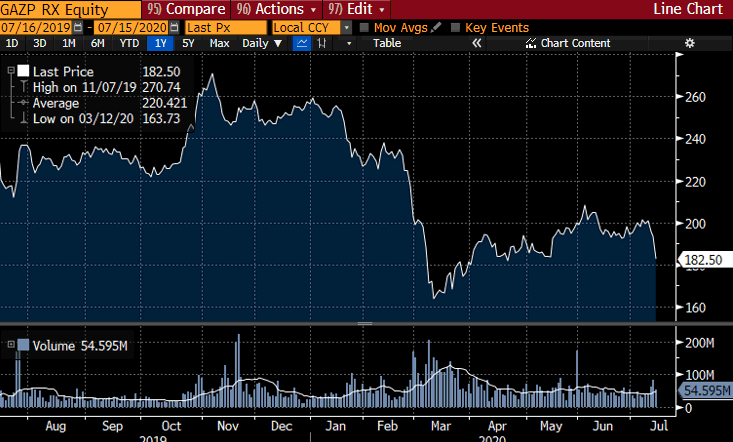Viewport: 733px width, 442px height.
Task: Click the Volume legend expand icon
Action: coord(11,345)
